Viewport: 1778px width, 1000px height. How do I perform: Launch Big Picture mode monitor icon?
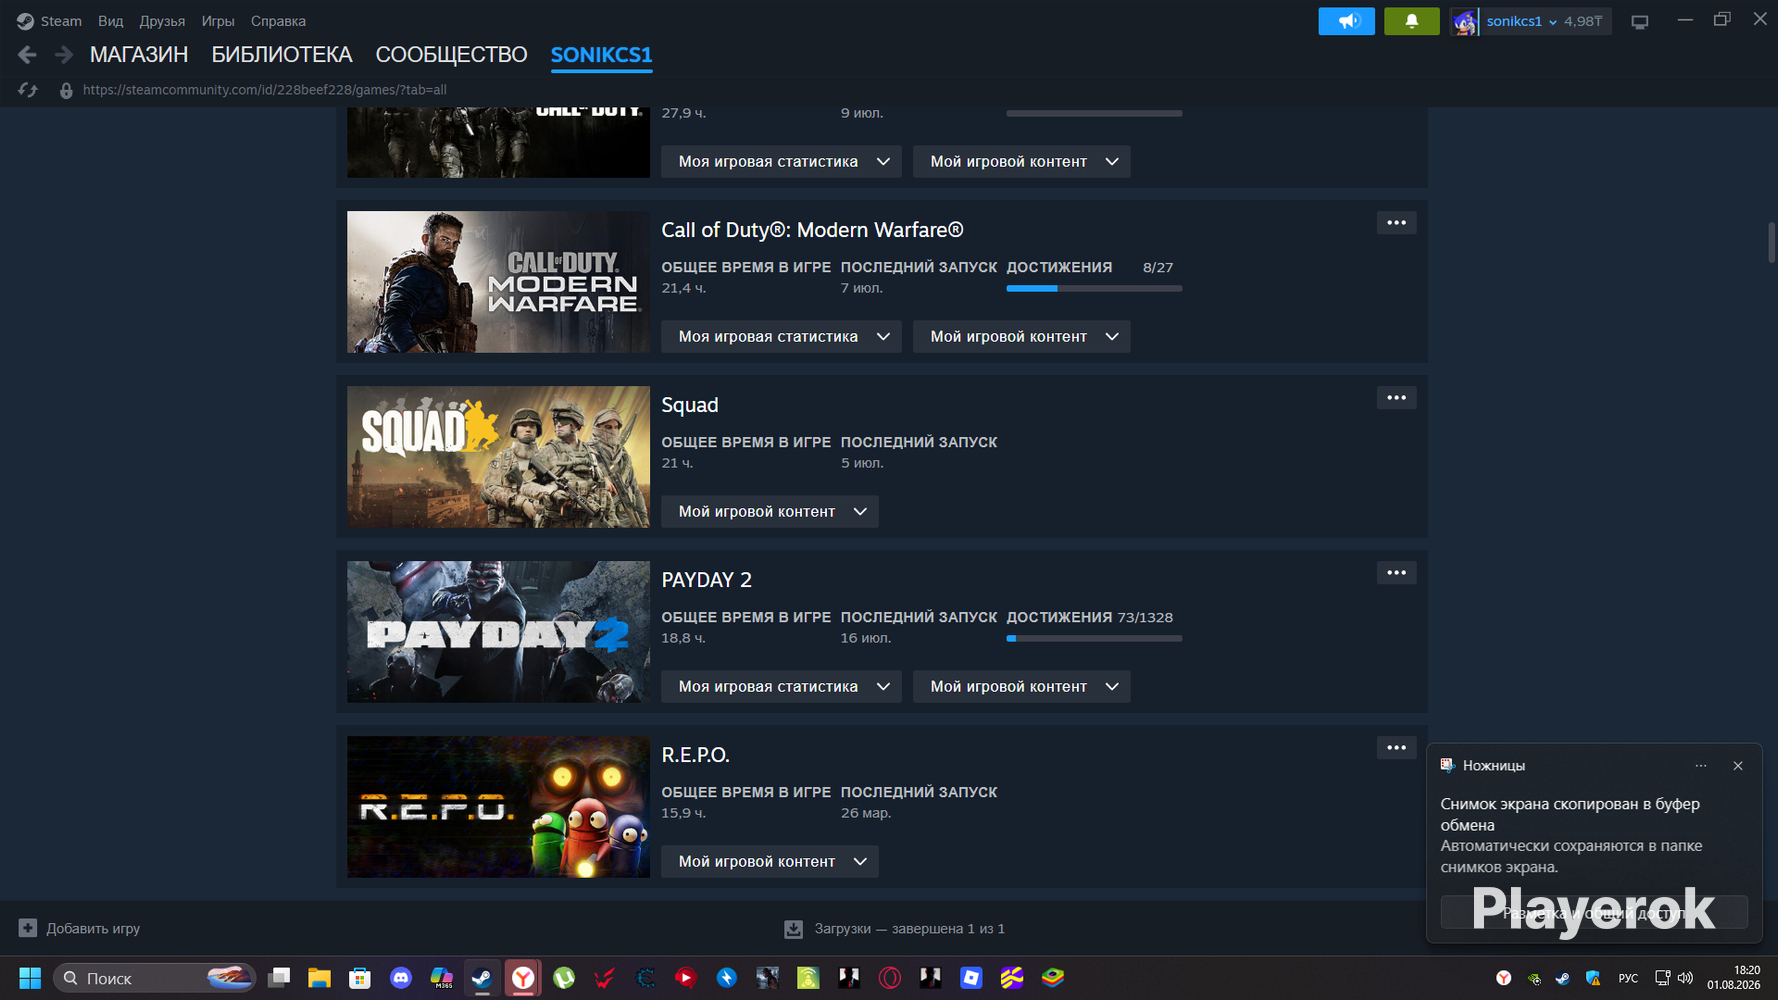click(x=1640, y=22)
